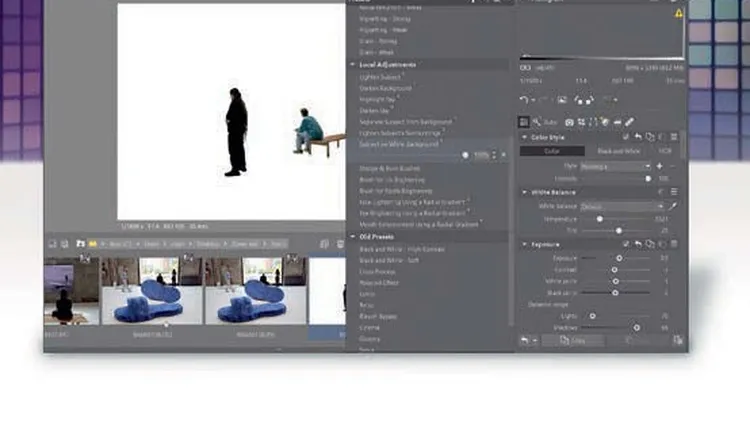
Task: Click the plus icon beside the Style dropdown
Action: 660,166
